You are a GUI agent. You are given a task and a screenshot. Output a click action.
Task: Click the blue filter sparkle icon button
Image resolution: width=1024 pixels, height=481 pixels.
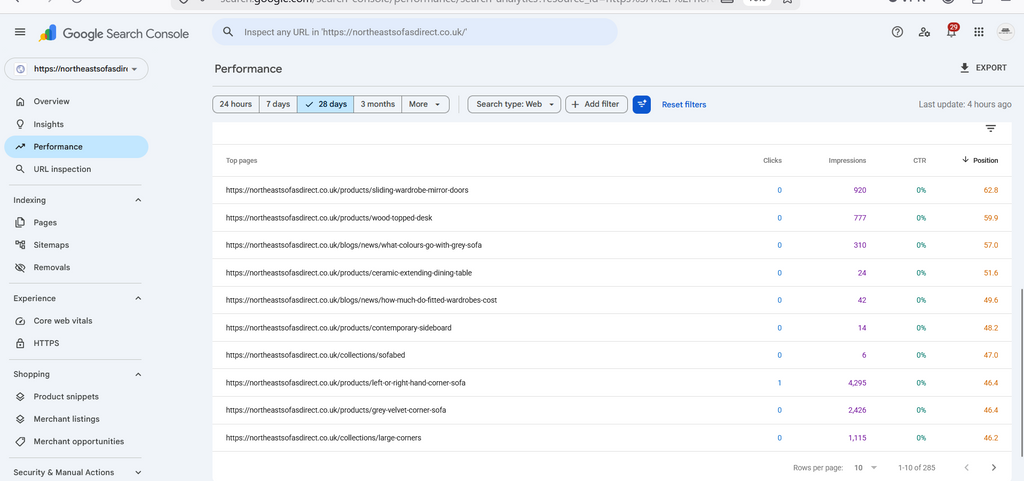(642, 104)
